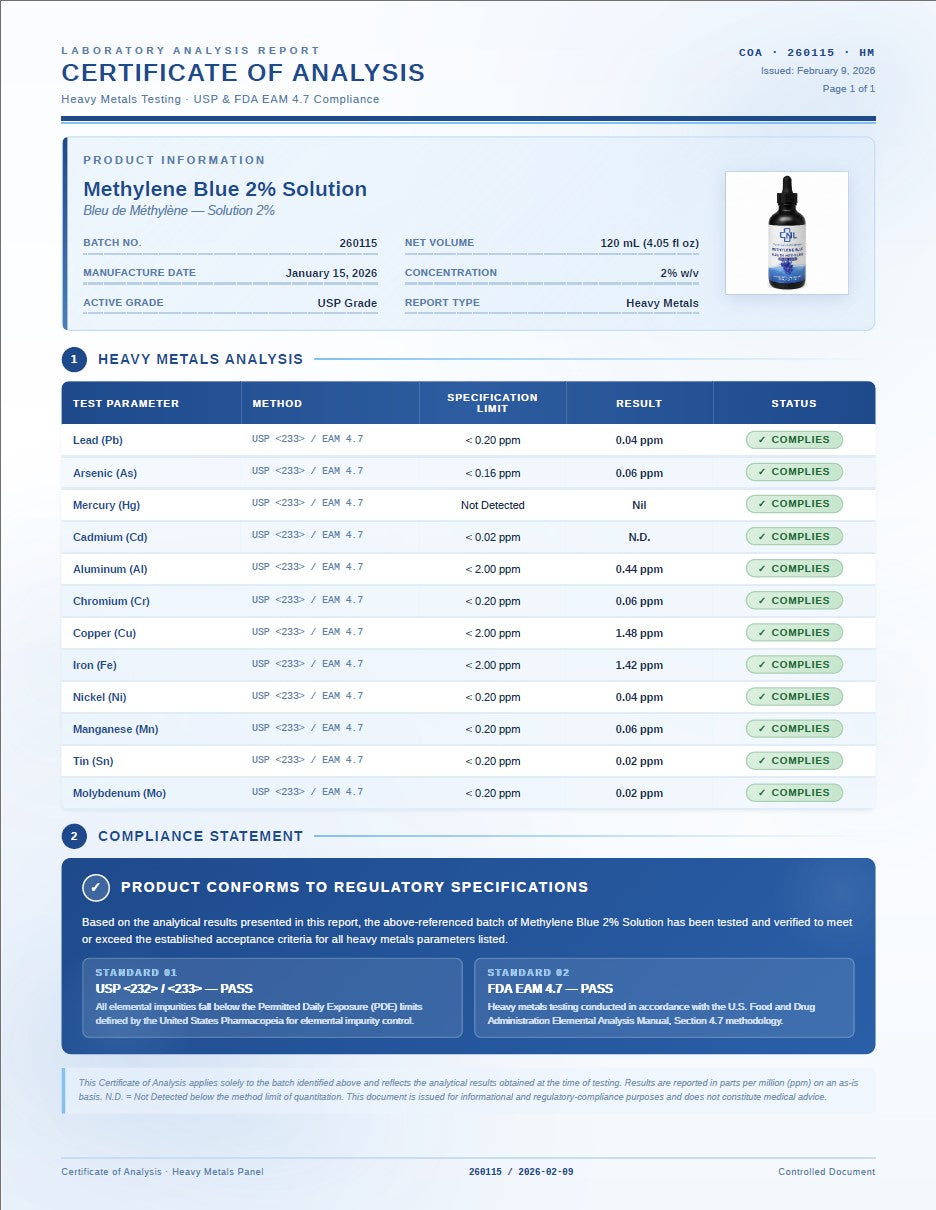The image size is (936, 1210).
Task: Click the SPECIFICATION LIMIT column header
Action: pos(492,403)
